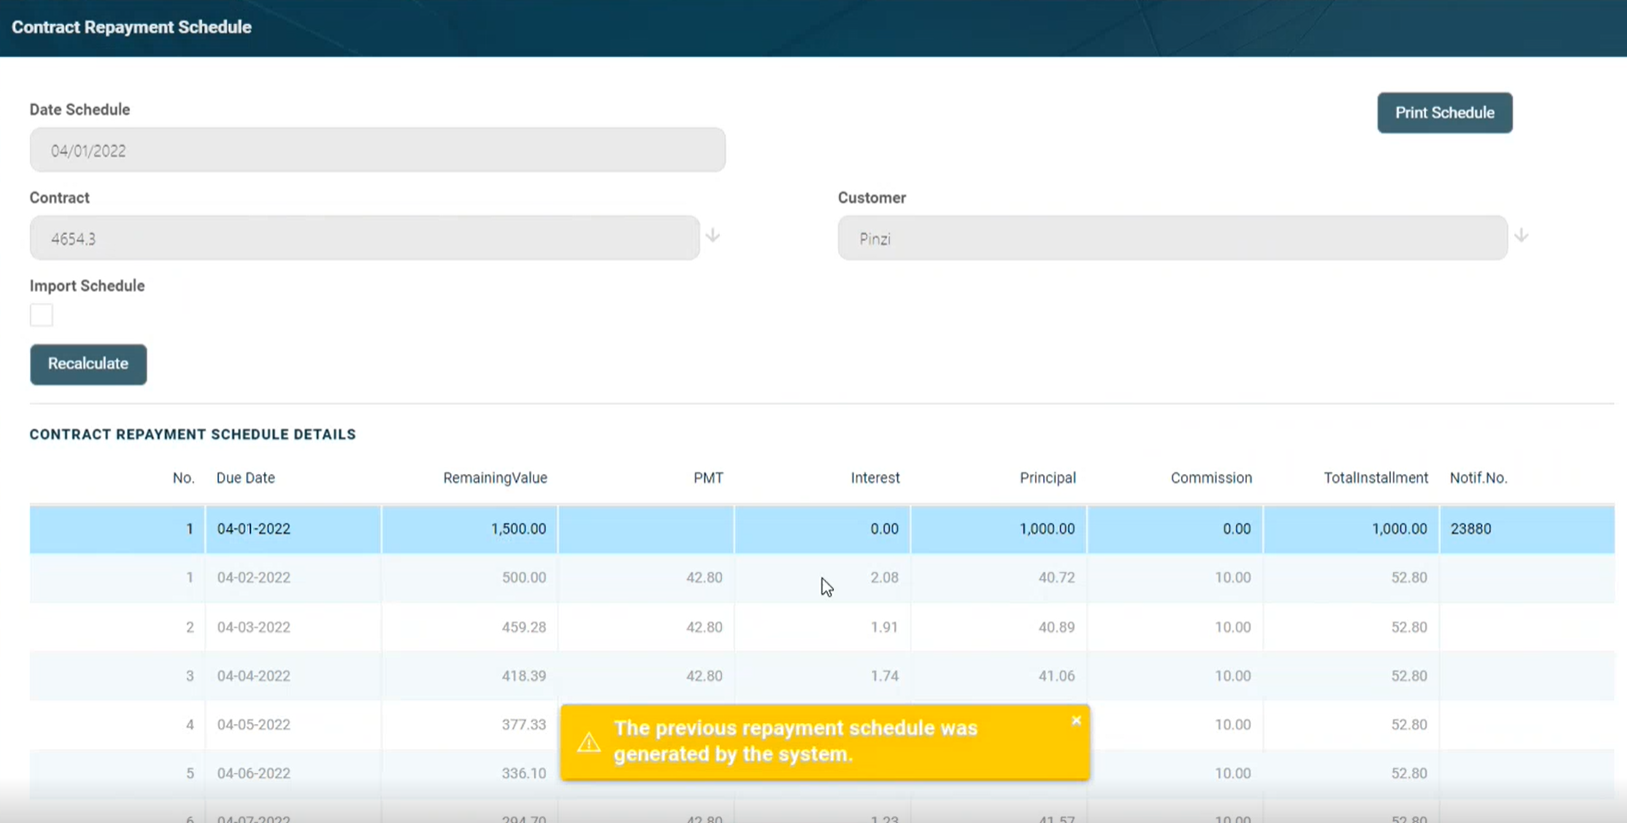Click the TotalInstallment column header
This screenshot has width=1627, height=823.
click(x=1375, y=478)
